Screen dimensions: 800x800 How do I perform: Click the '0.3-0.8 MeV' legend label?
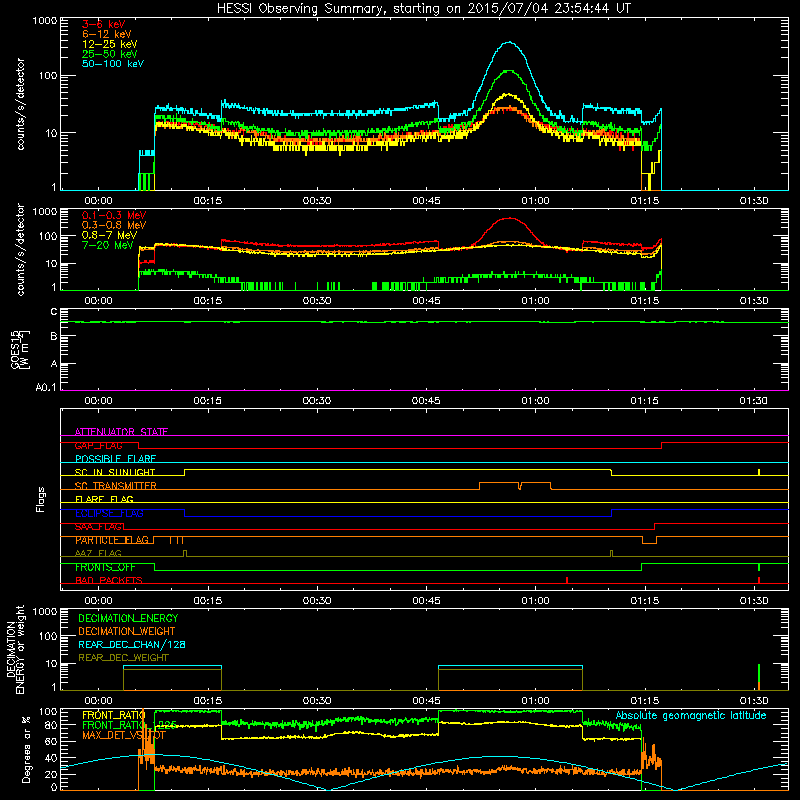114,225
